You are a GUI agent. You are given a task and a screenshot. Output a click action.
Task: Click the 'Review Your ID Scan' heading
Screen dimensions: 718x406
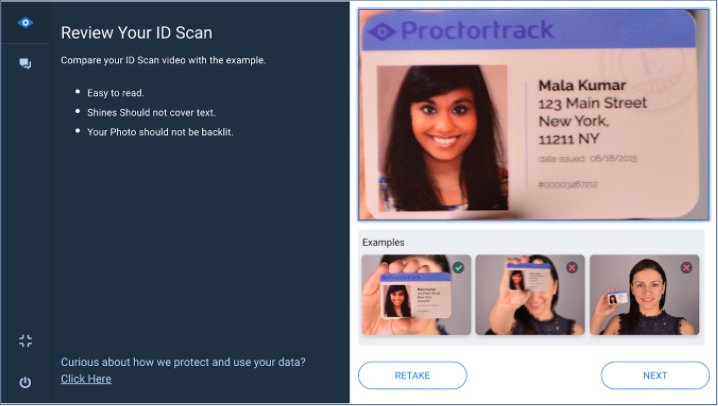pyautogui.click(x=136, y=33)
